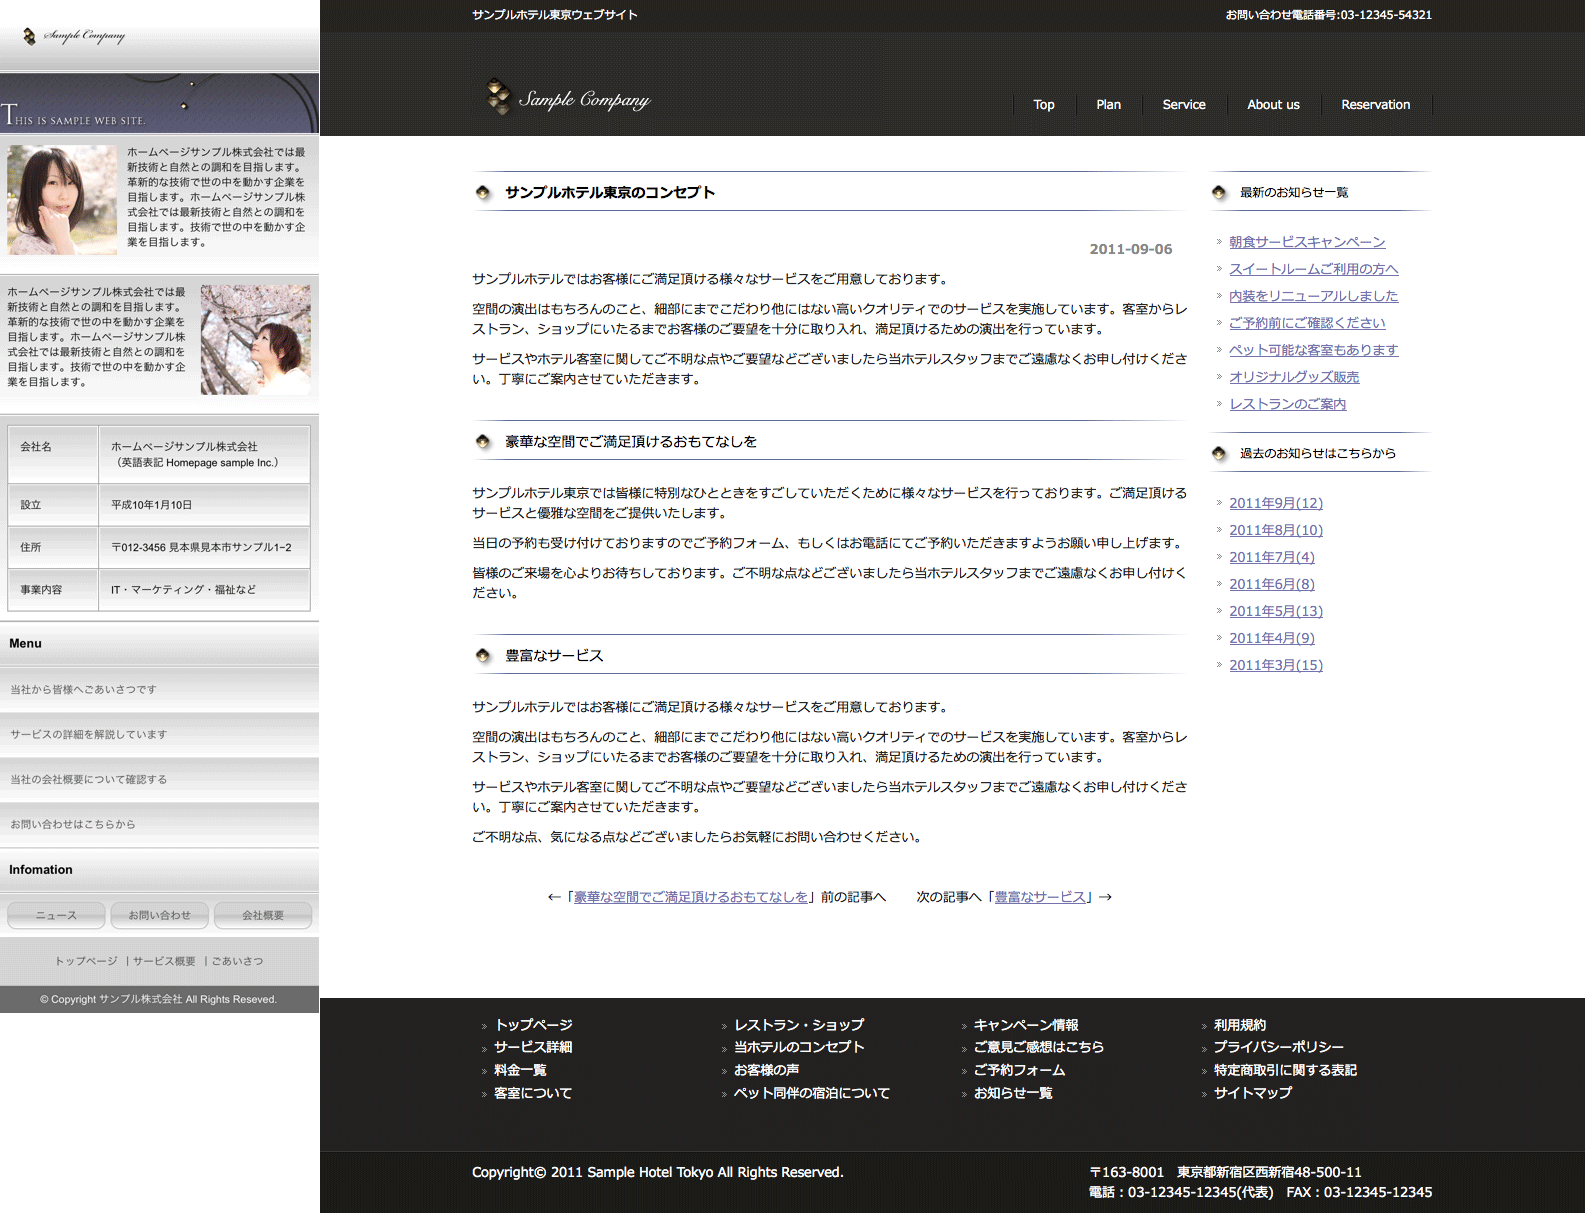
Task: Click the woman portrait photo at top left
Action: 62,200
